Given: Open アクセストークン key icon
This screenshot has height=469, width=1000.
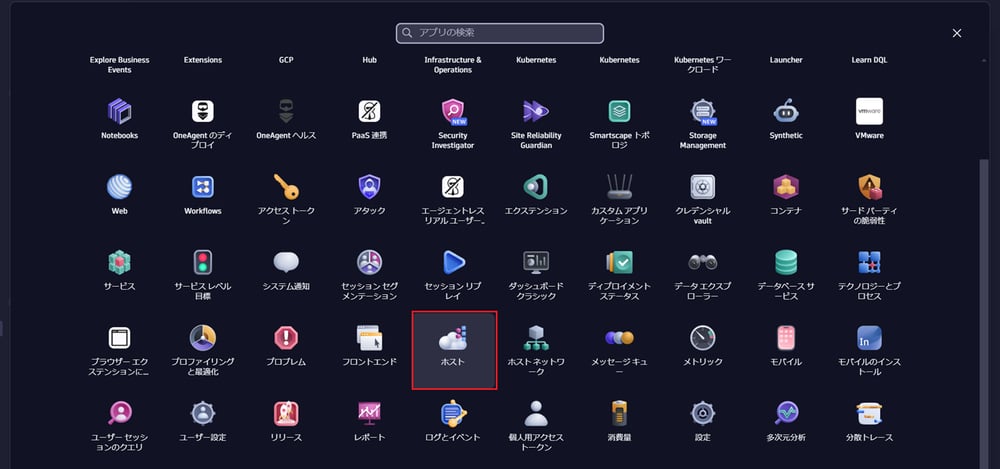Looking at the screenshot, I should (286, 187).
